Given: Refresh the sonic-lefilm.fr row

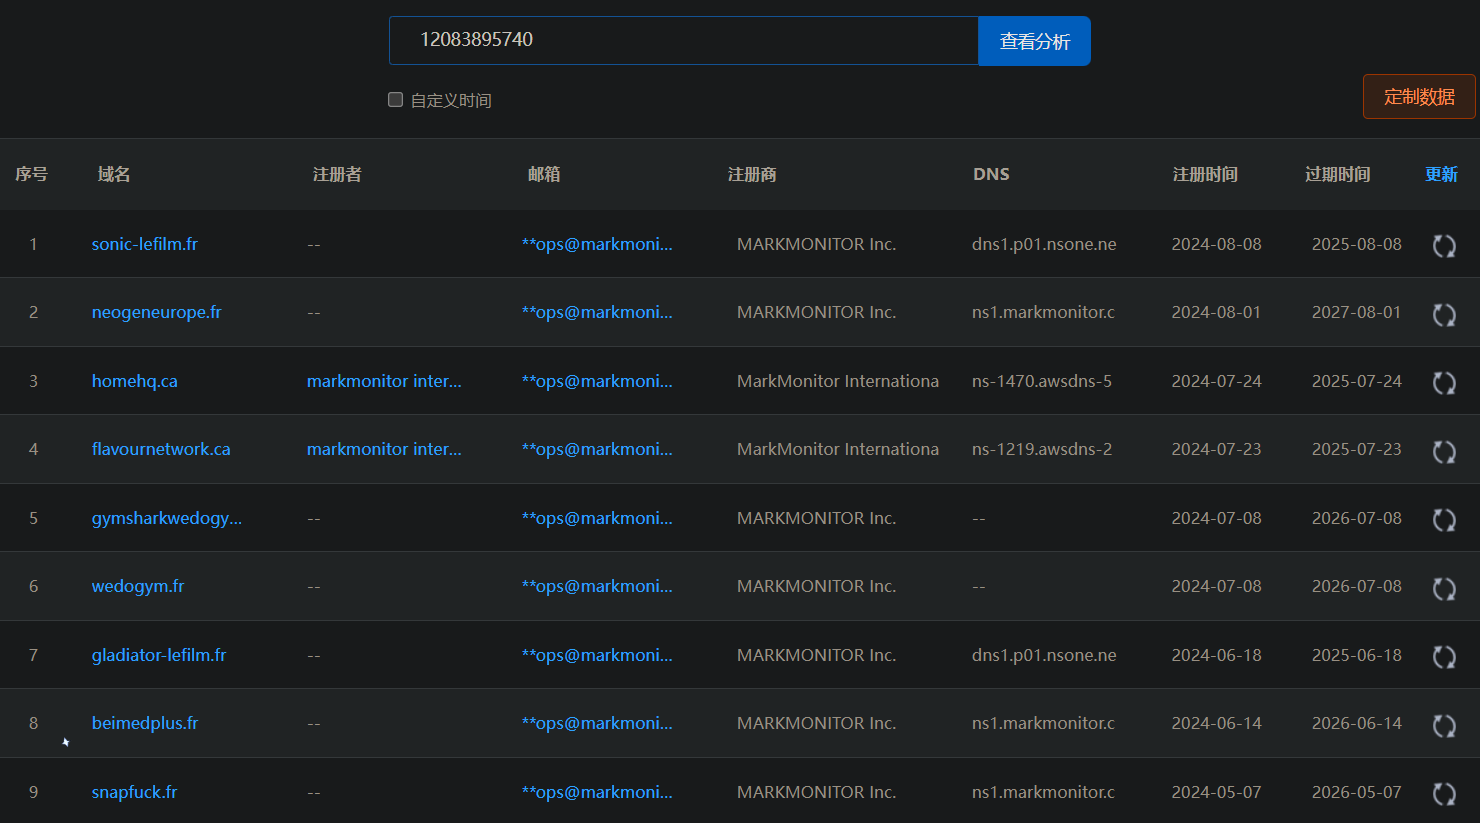Looking at the screenshot, I should point(1444,246).
